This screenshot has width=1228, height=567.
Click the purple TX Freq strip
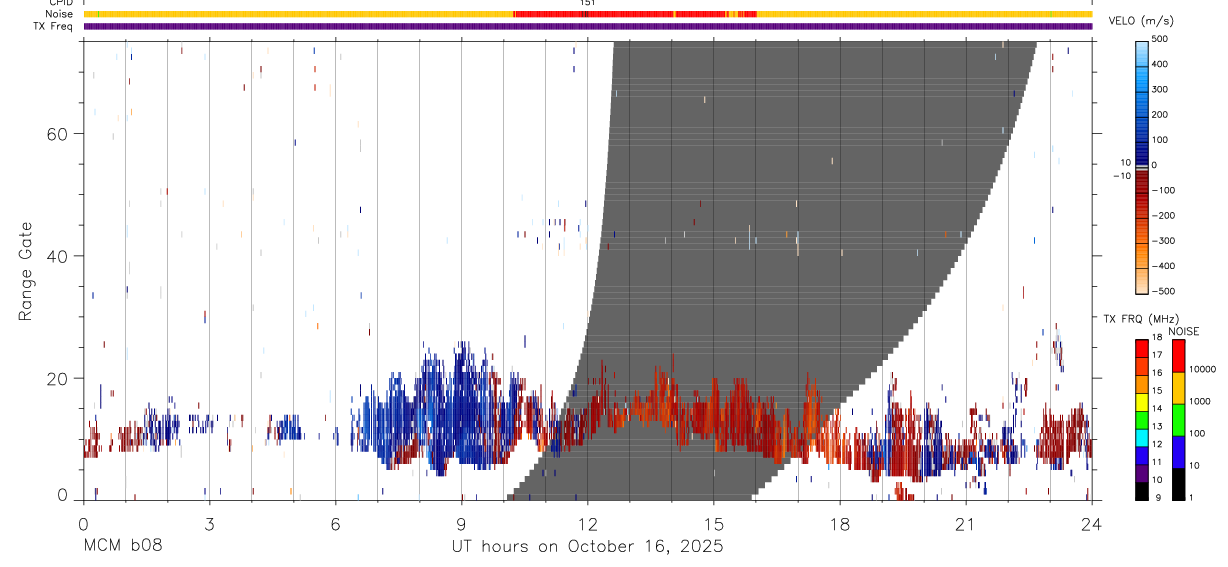[x=588, y=26]
